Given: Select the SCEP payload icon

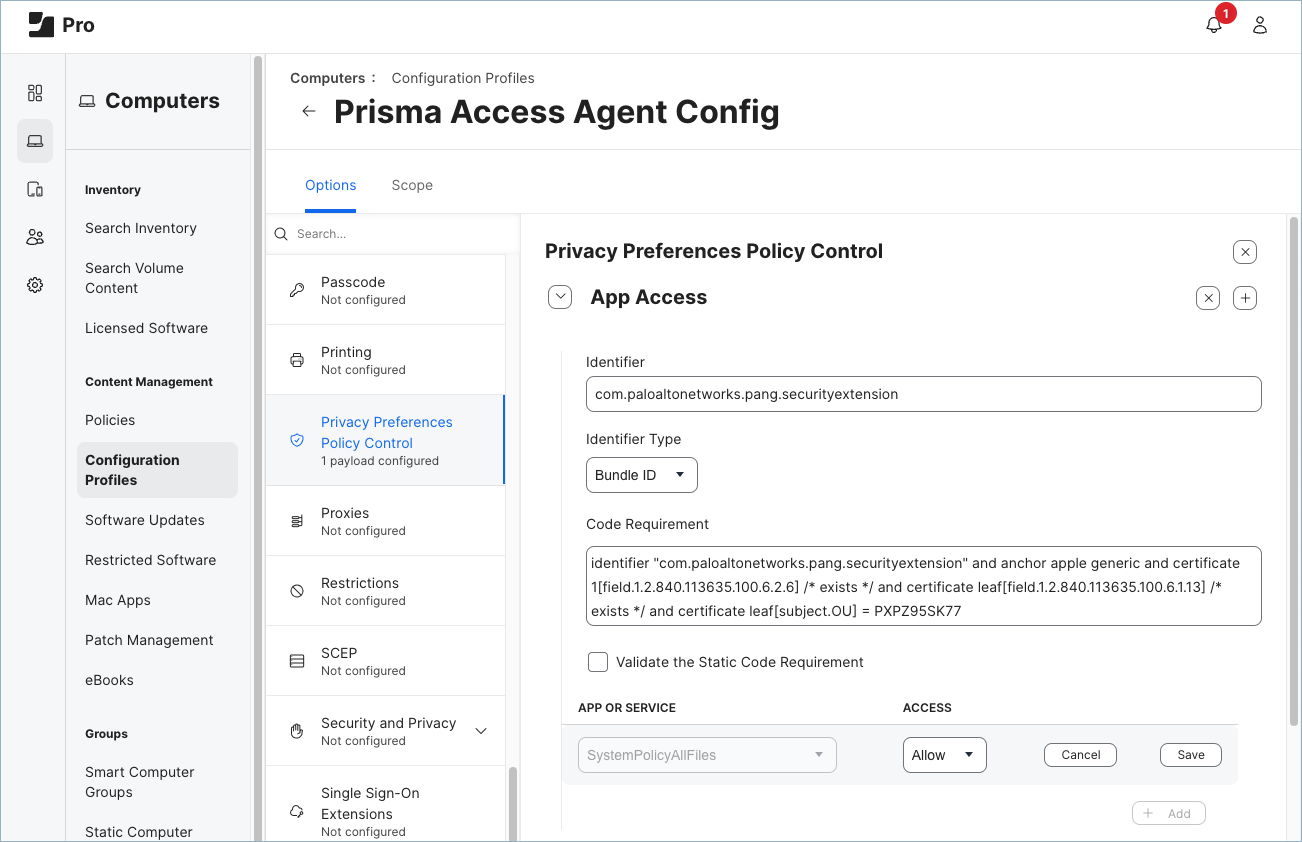Looking at the screenshot, I should point(296,659).
